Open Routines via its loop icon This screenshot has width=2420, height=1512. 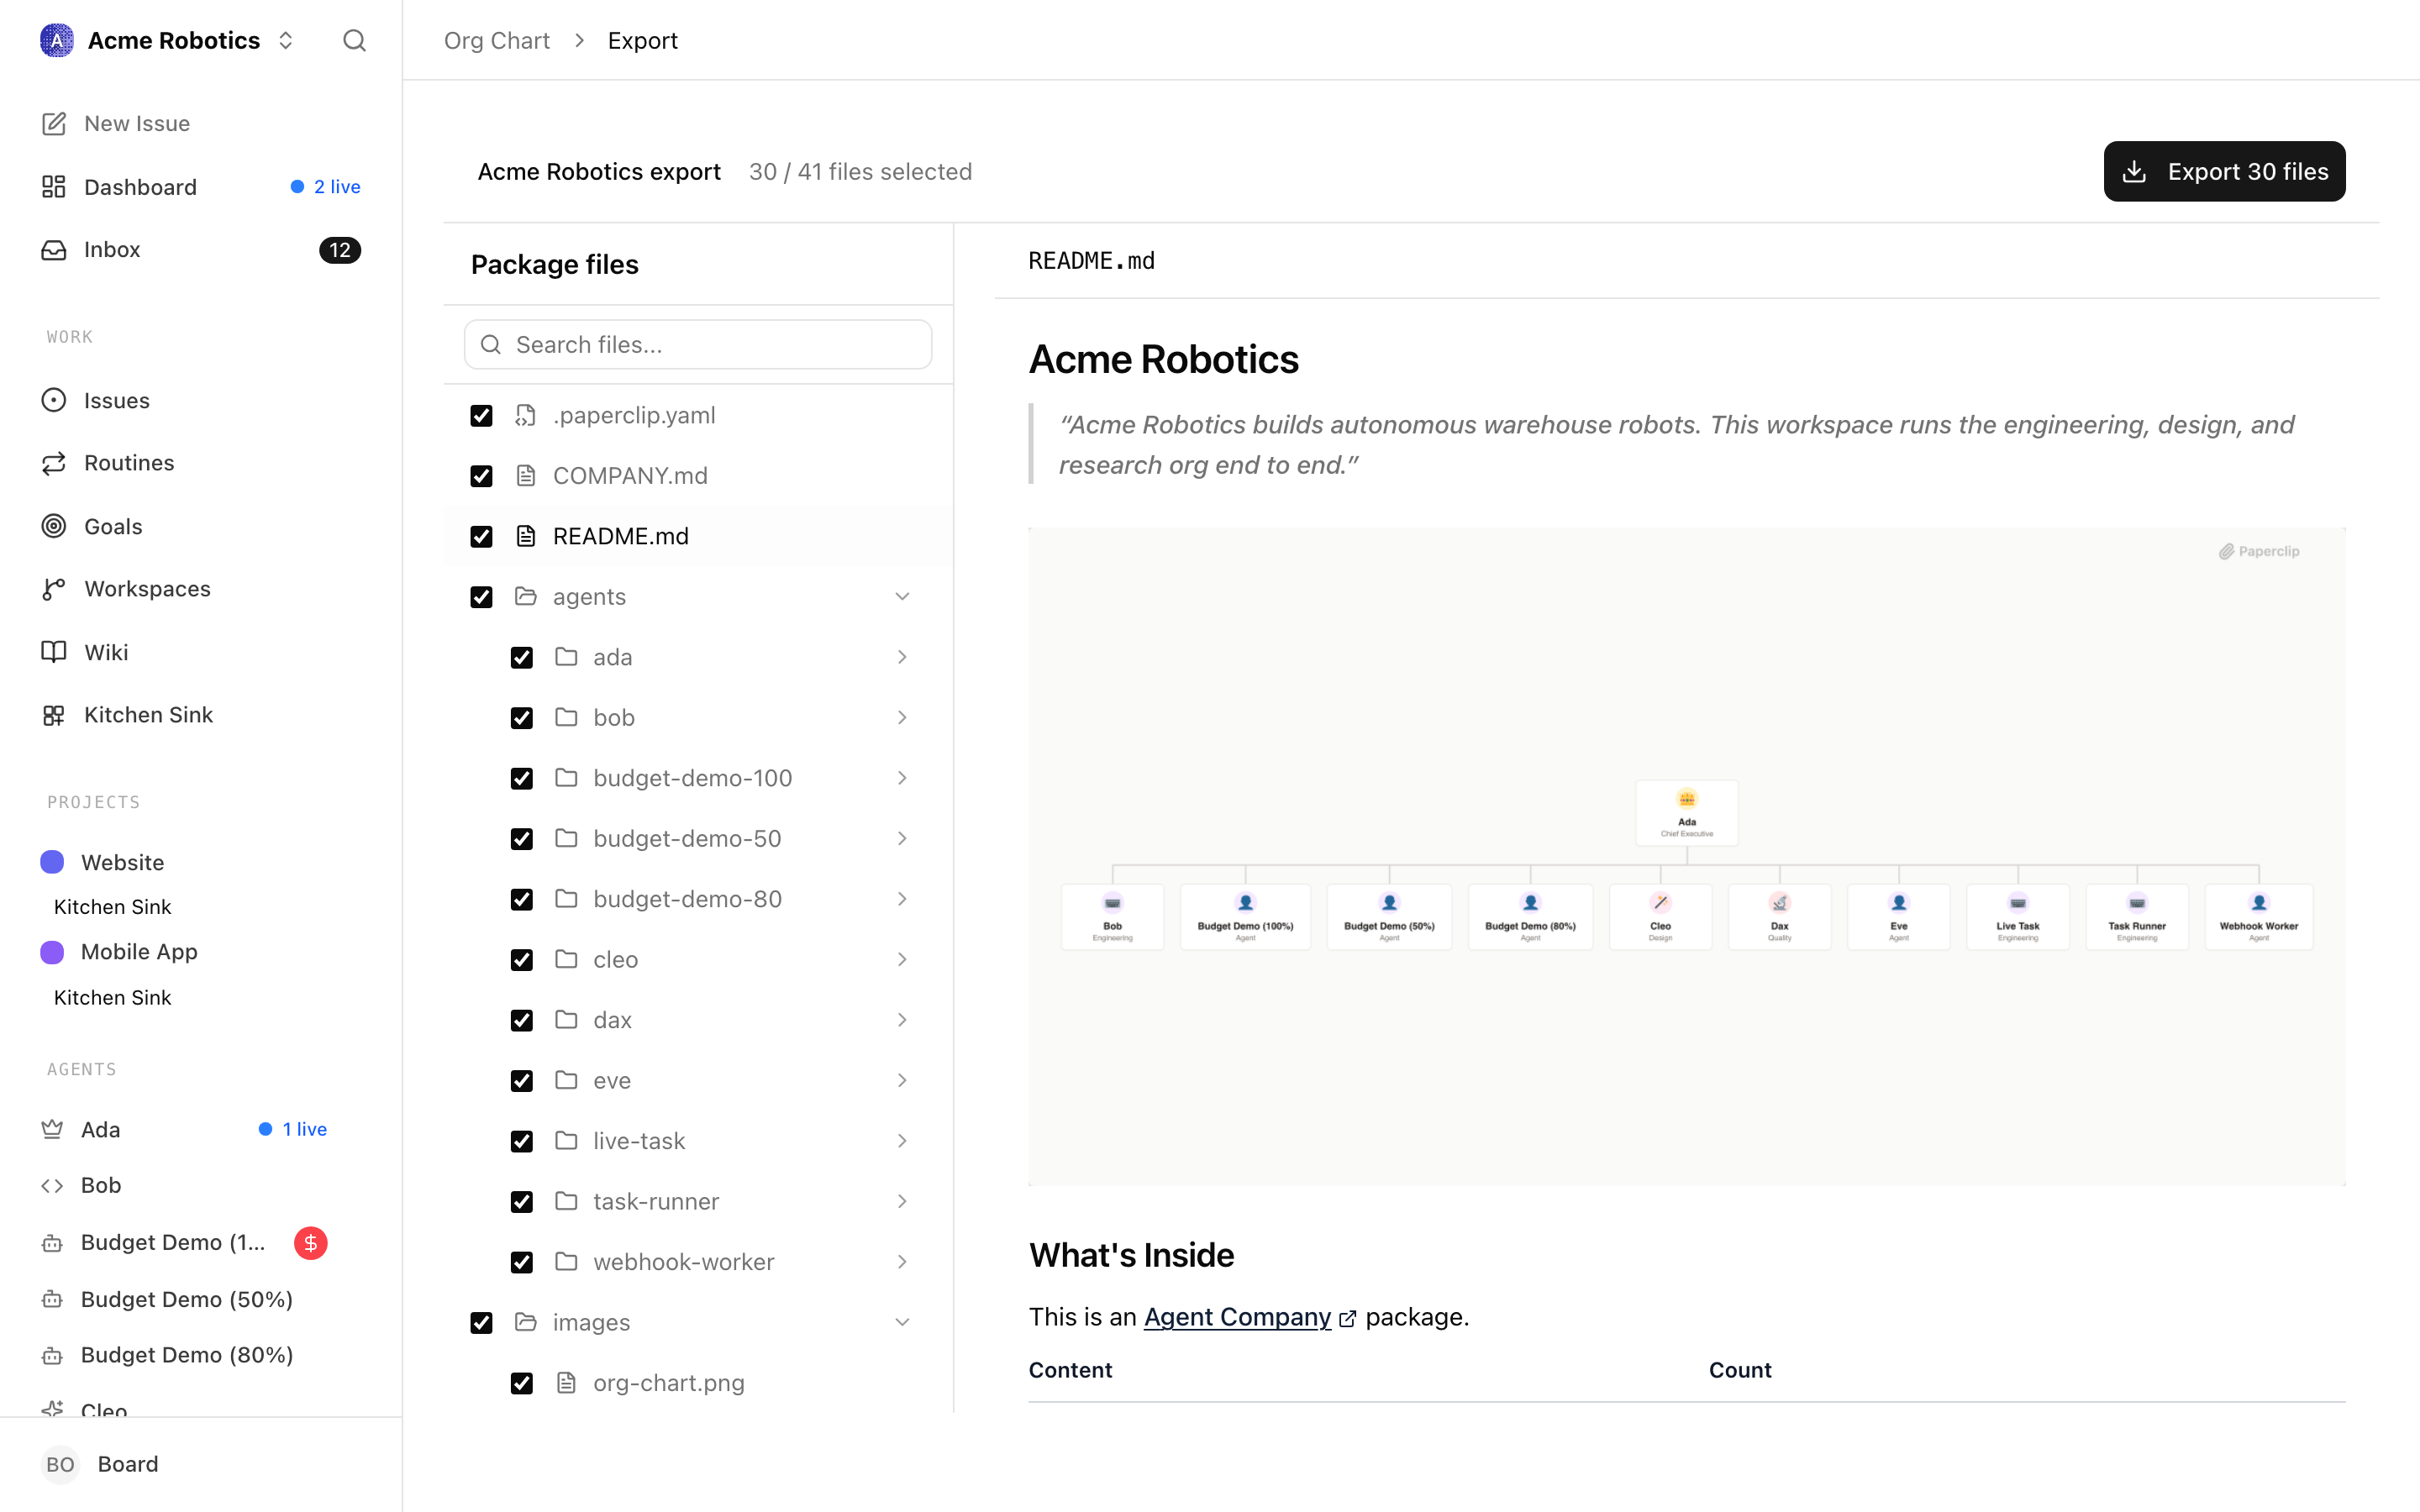click(x=54, y=463)
